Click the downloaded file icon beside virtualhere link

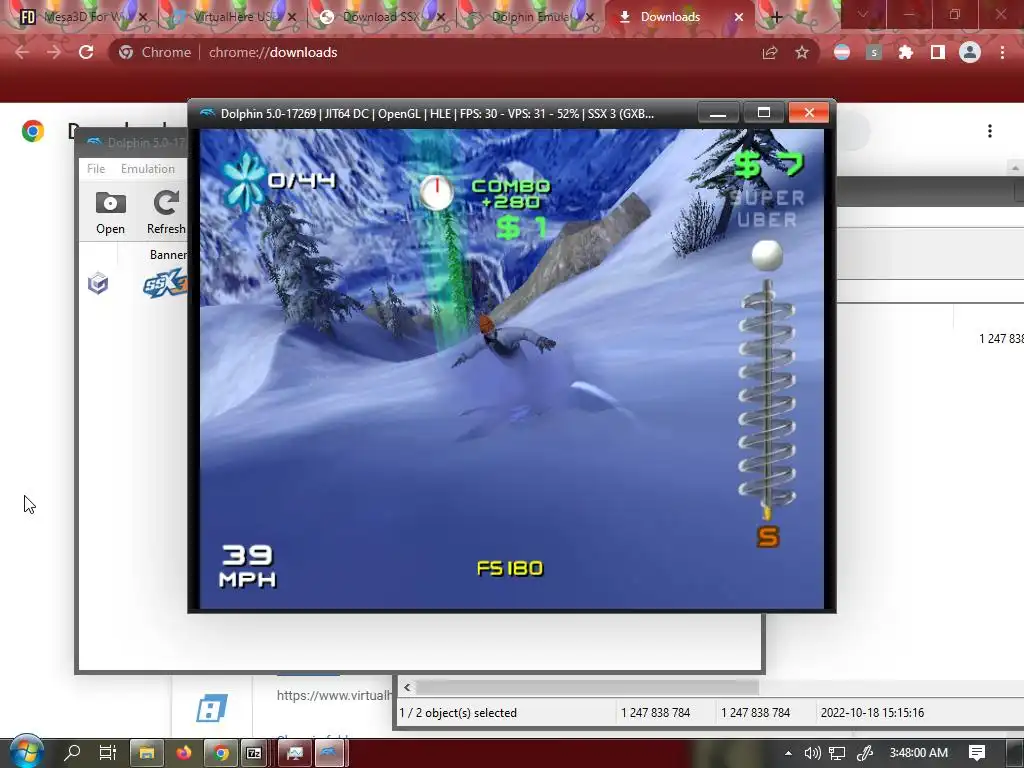tap(212, 708)
